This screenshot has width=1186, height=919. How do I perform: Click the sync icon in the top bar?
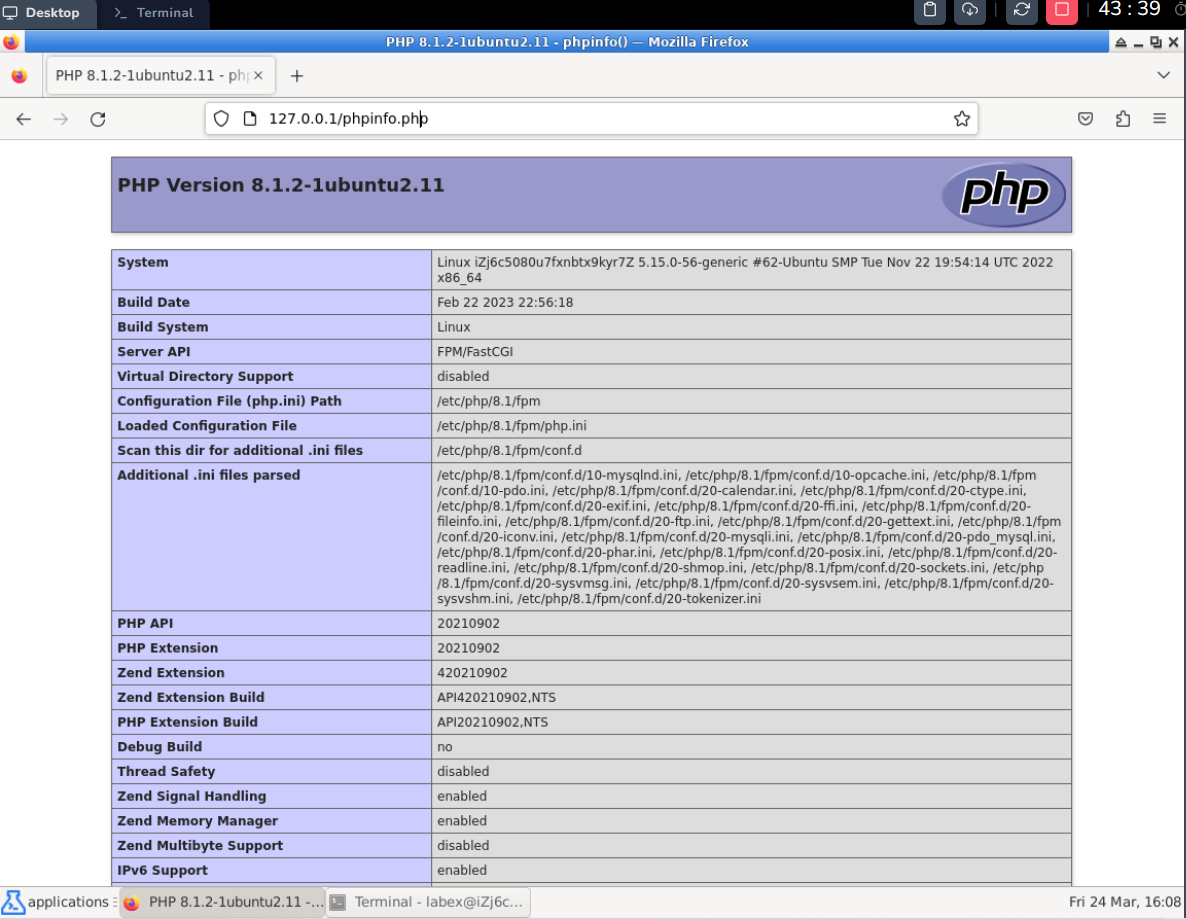(1020, 12)
